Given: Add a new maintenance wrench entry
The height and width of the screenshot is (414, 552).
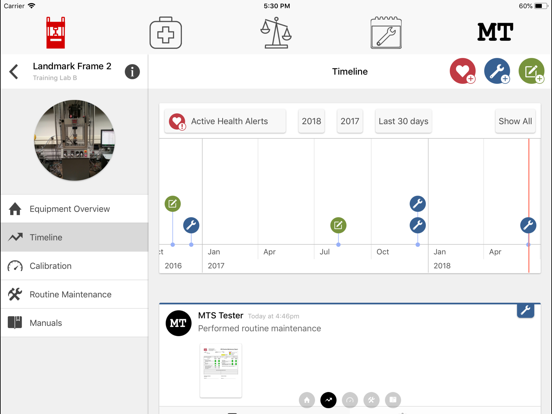Looking at the screenshot, I should (x=497, y=71).
